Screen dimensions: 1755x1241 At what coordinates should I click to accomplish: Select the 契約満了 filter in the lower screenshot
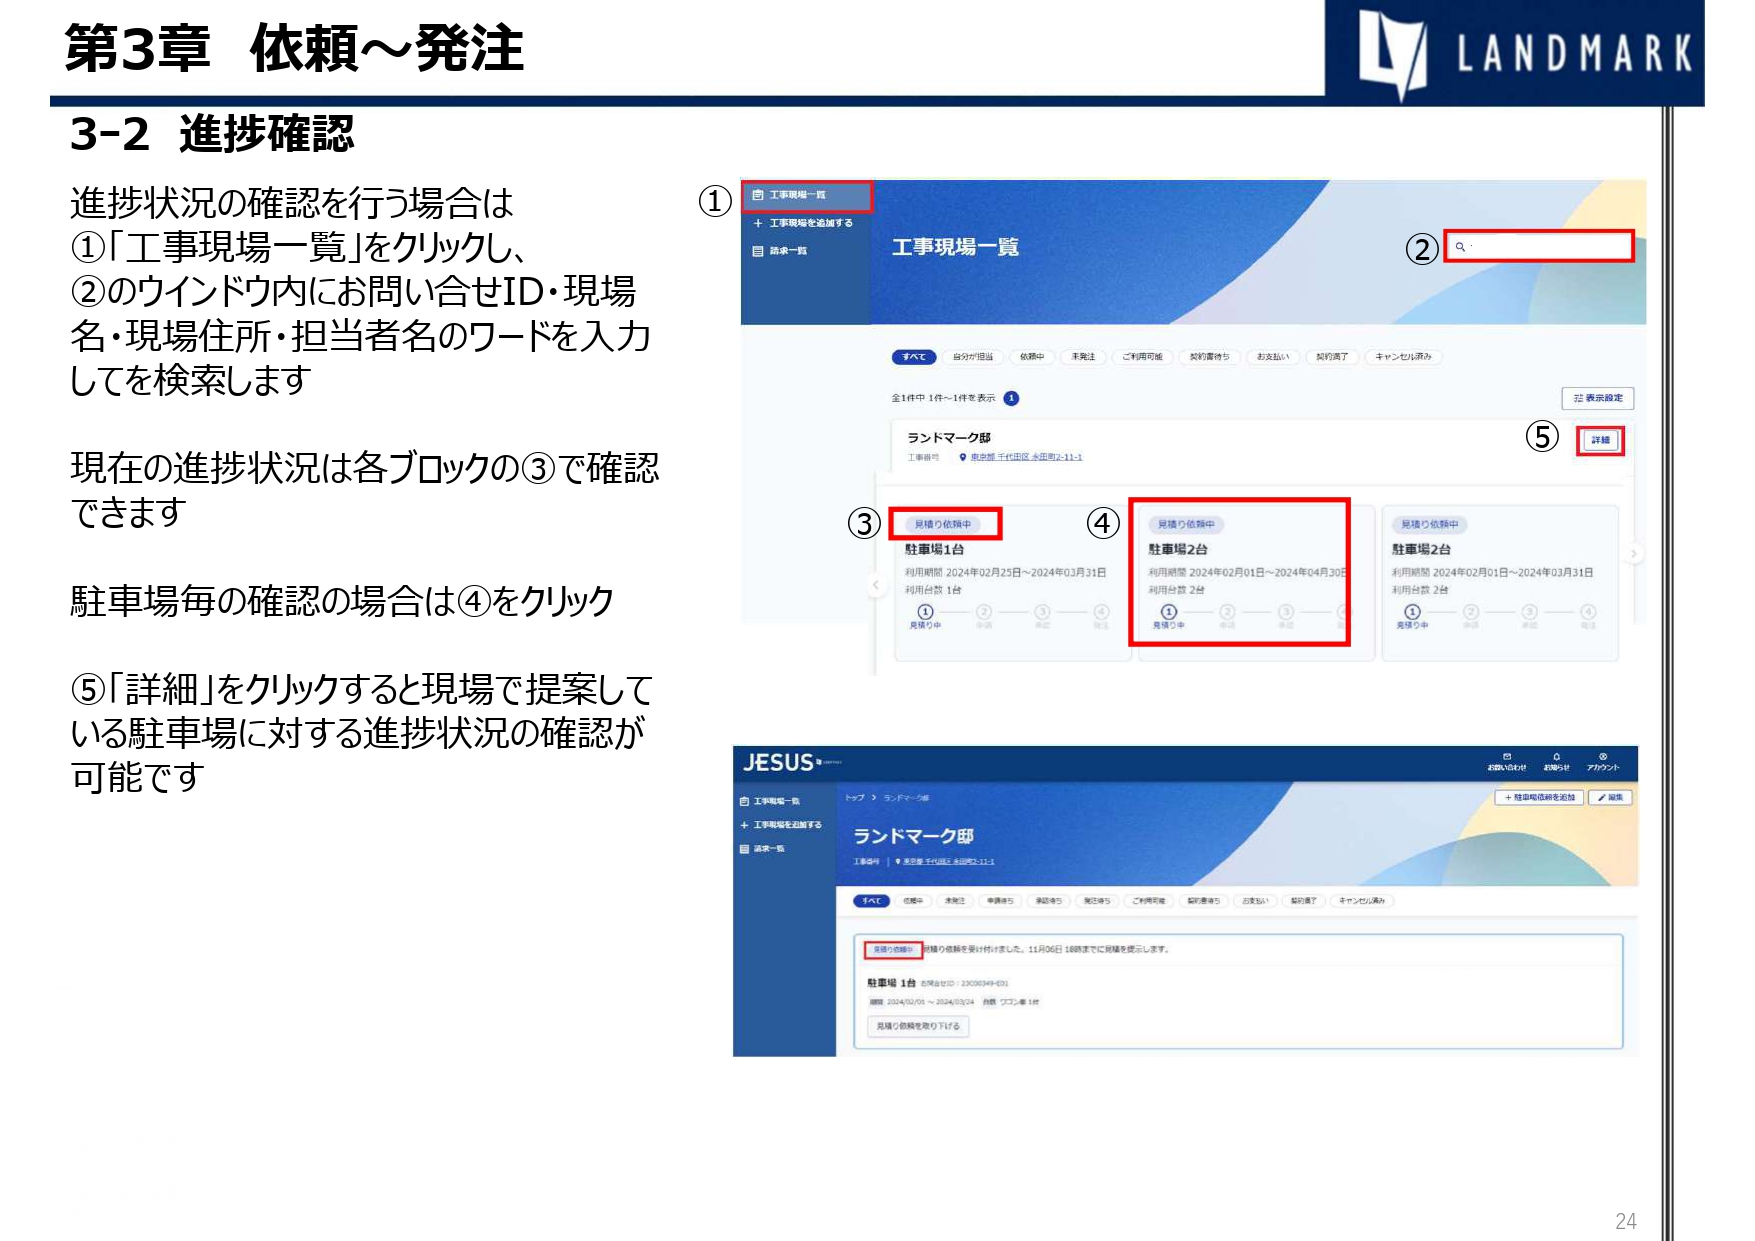1303,901
